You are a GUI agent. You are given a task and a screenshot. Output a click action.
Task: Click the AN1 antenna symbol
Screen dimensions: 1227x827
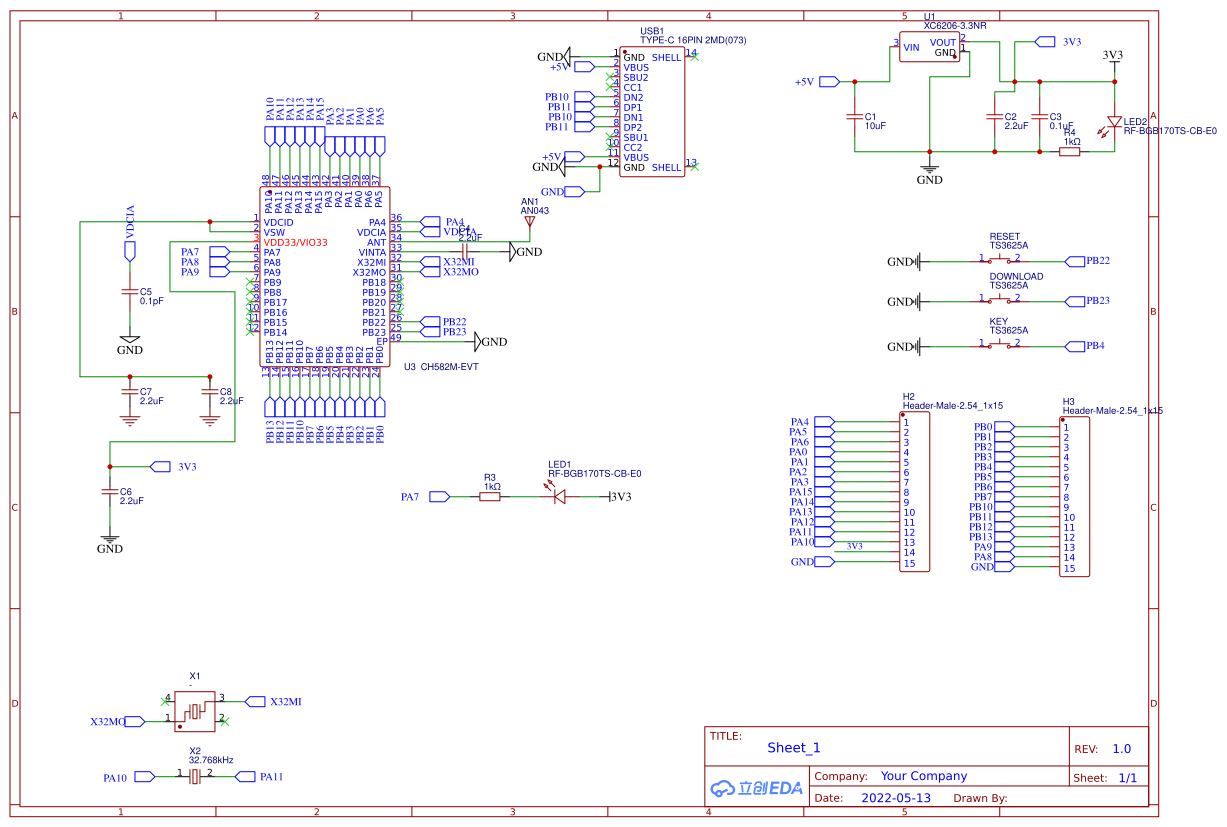pos(530,222)
